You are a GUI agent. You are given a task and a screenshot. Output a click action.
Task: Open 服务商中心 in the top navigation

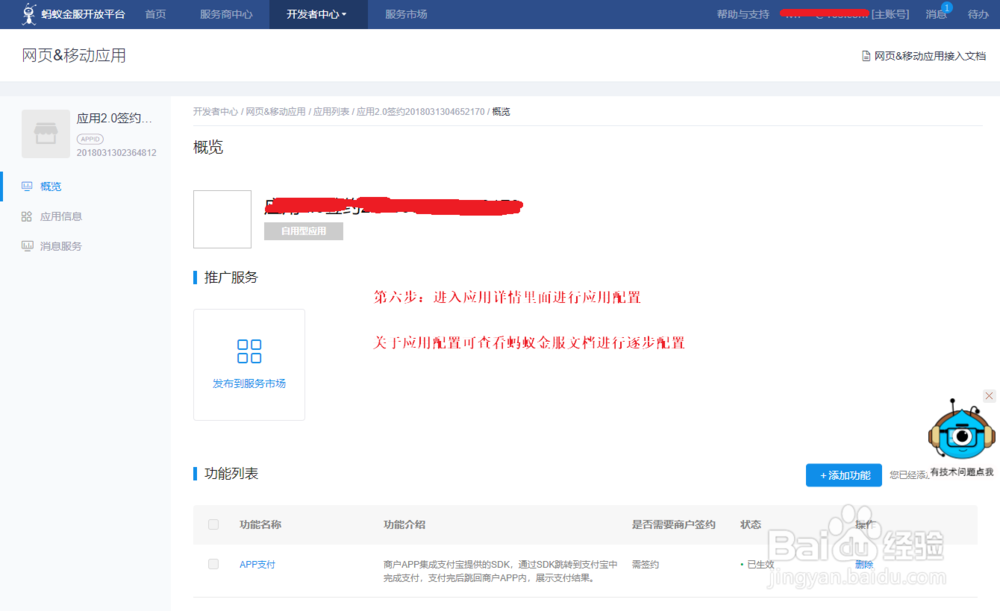(x=226, y=14)
